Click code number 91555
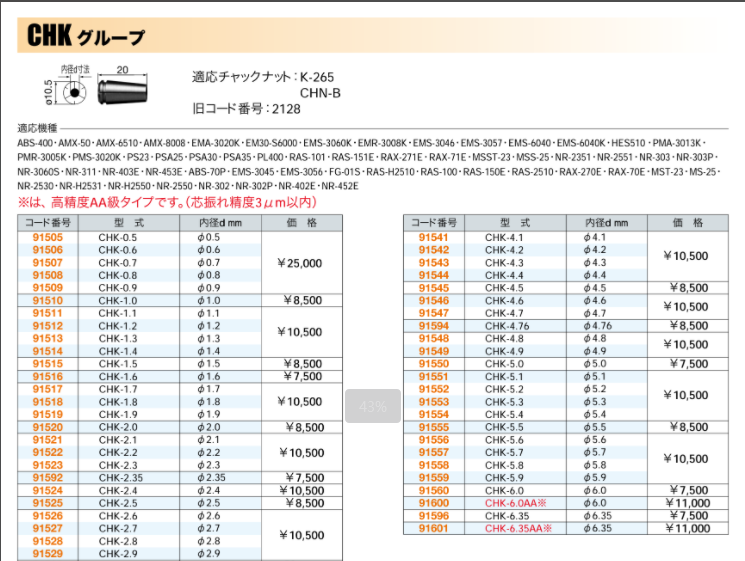The image size is (745, 561). click(x=433, y=427)
